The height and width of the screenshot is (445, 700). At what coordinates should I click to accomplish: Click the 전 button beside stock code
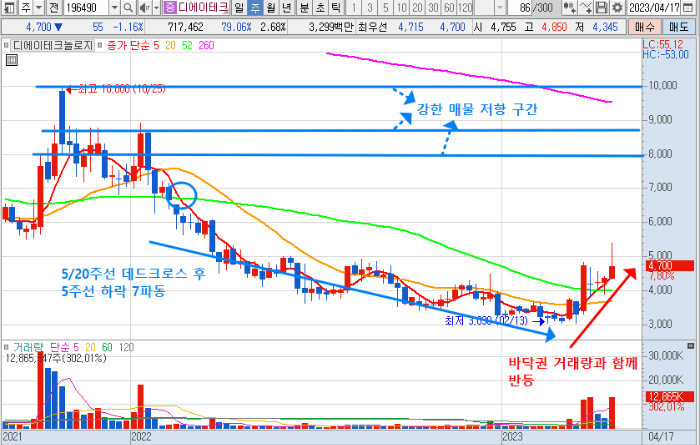coord(54,7)
